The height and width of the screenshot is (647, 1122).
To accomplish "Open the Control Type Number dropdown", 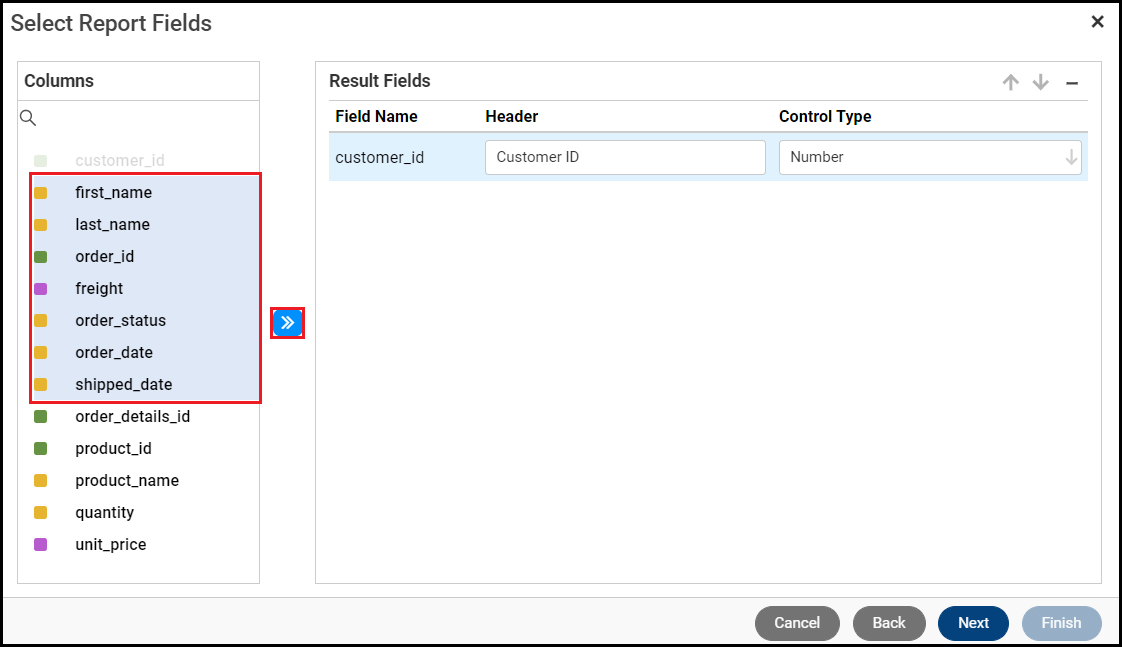I will pos(930,157).
